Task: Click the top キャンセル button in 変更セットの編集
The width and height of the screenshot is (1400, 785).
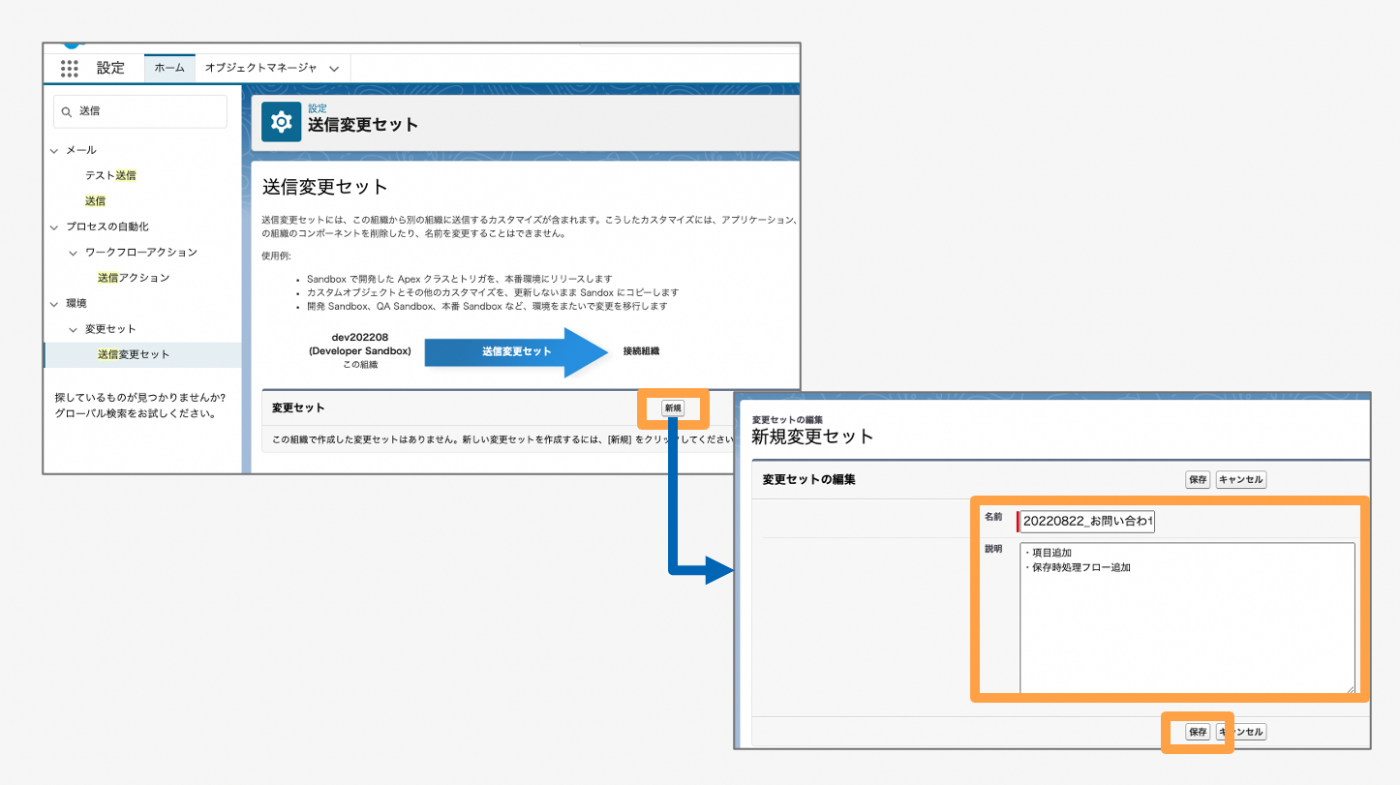Action: [1241, 480]
